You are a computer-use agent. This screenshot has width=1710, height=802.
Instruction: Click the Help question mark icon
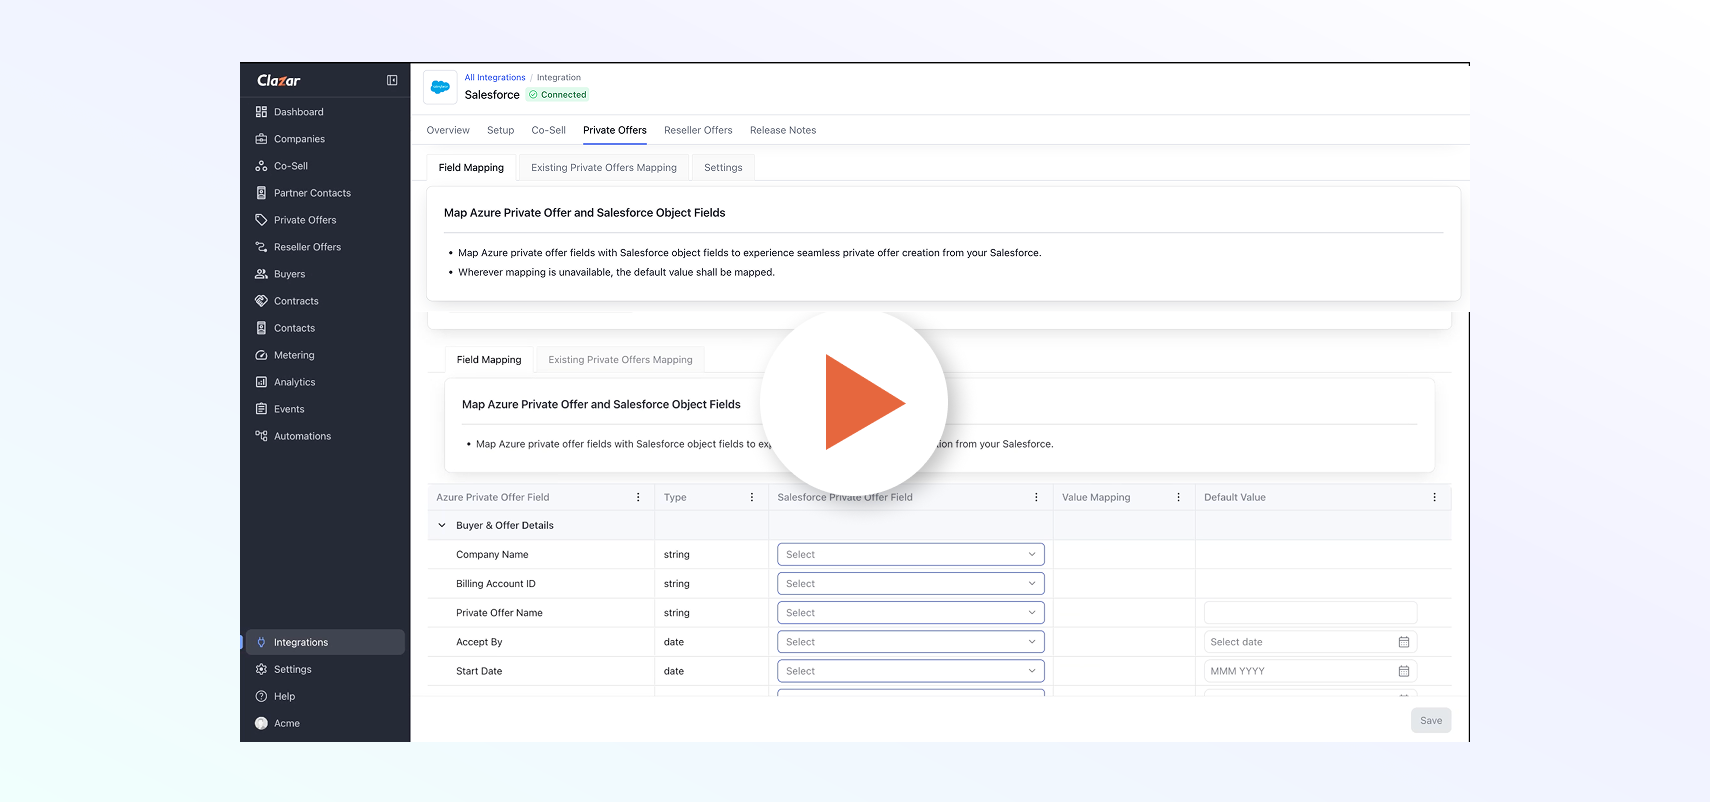(261, 696)
